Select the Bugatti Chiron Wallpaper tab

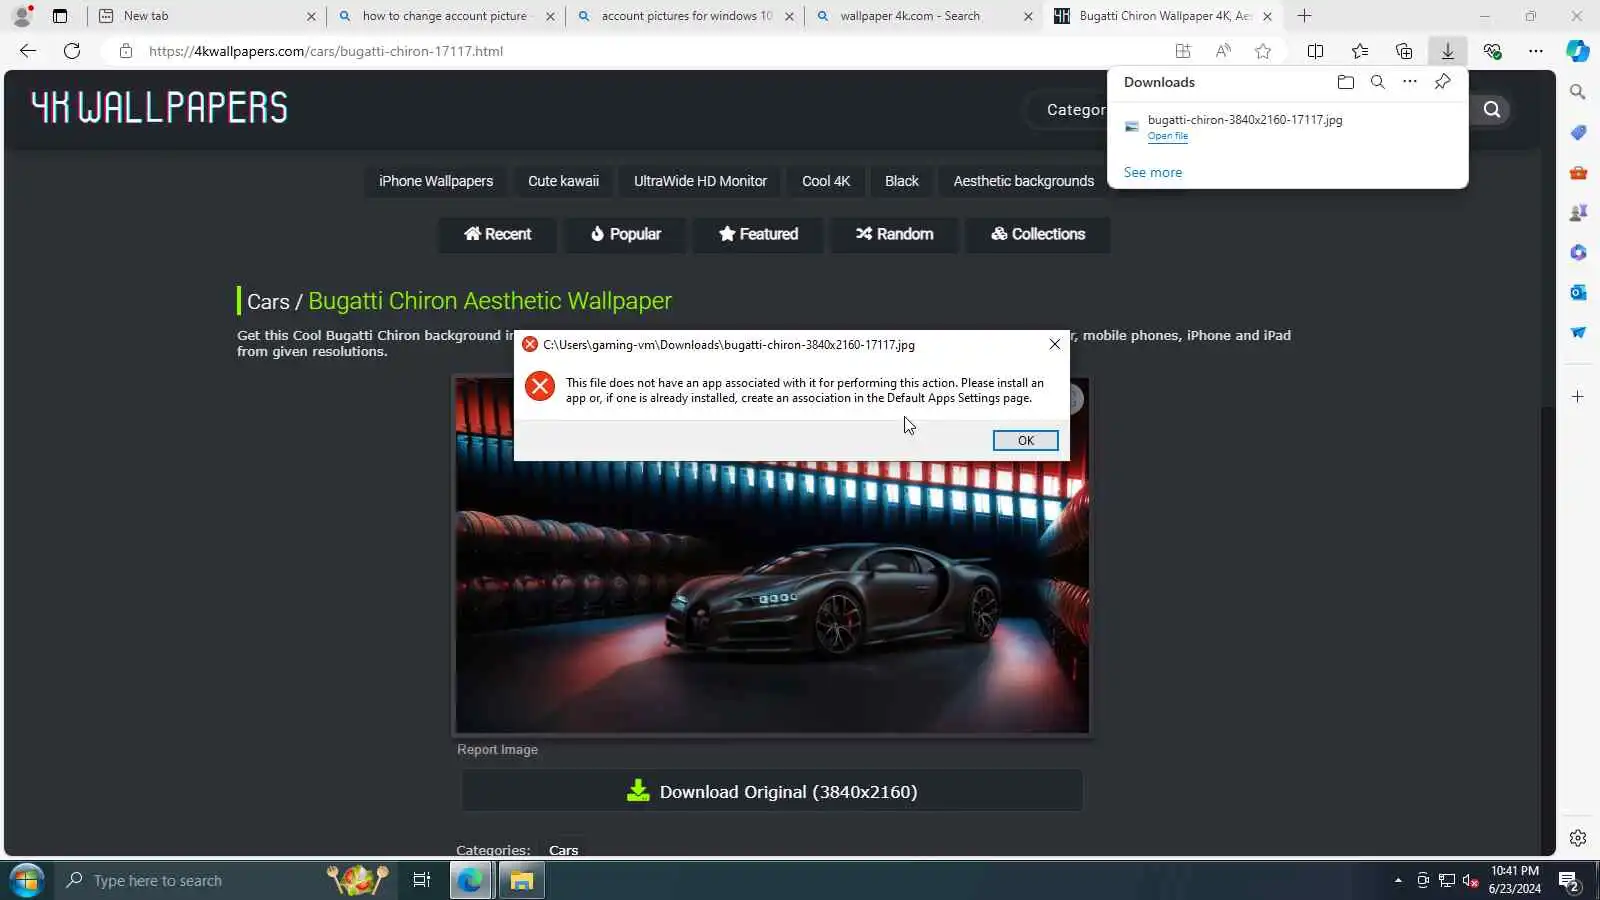[1163, 16]
